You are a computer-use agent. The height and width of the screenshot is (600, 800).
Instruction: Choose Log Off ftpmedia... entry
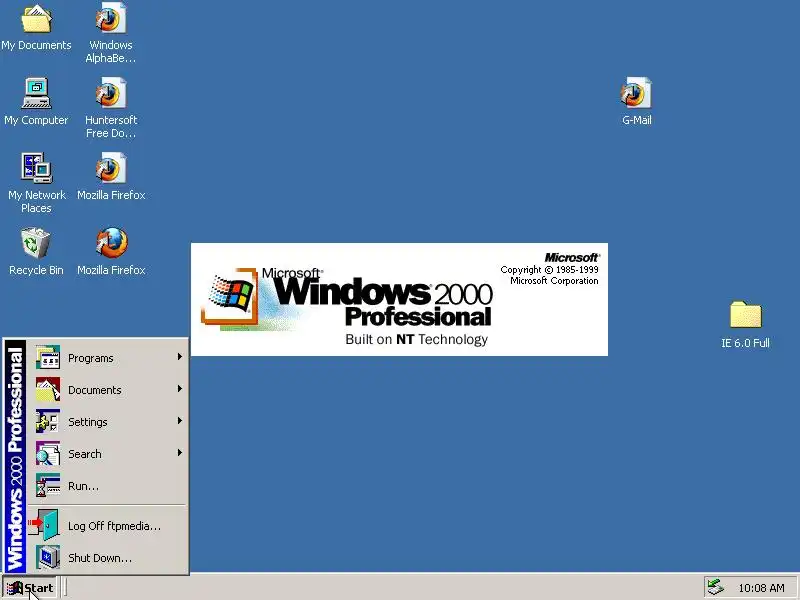coord(107,526)
